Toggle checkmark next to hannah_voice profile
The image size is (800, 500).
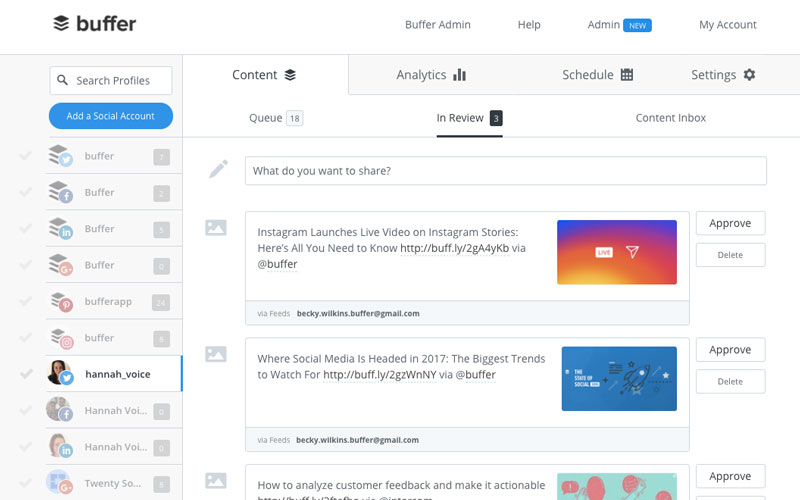(x=26, y=374)
